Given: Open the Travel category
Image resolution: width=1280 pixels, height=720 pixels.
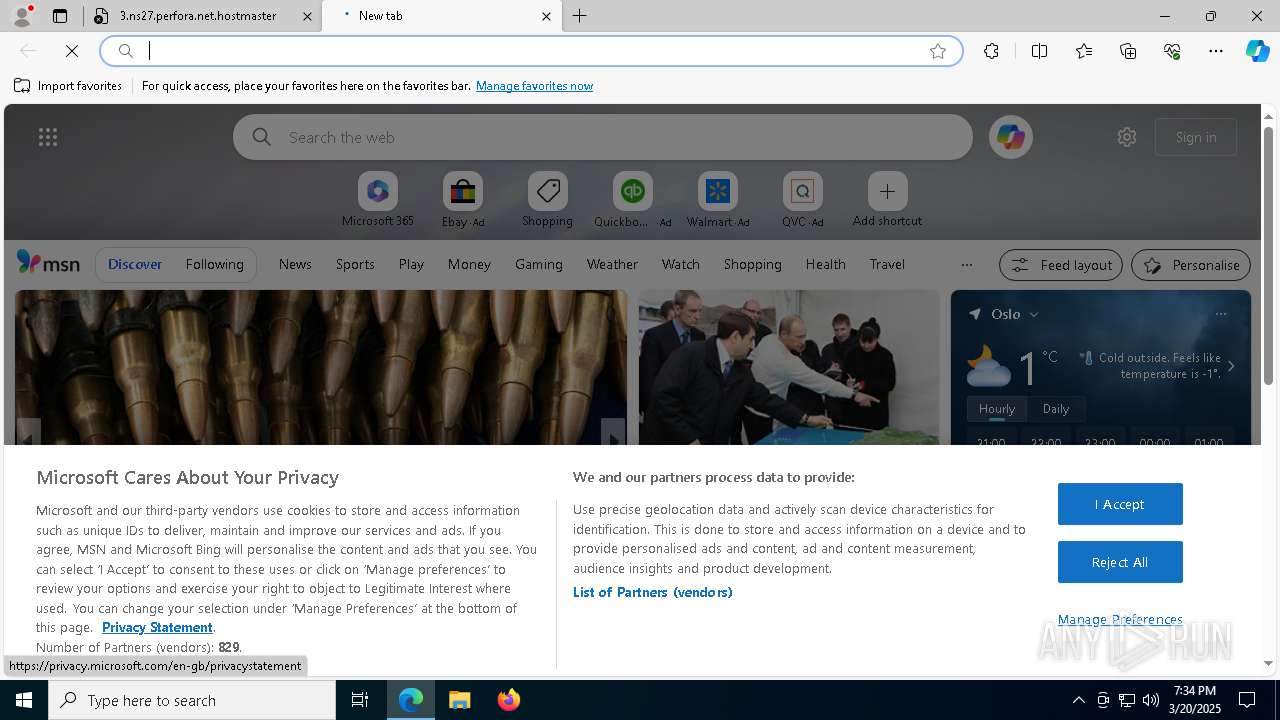Looking at the screenshot, I should [887, 264].
